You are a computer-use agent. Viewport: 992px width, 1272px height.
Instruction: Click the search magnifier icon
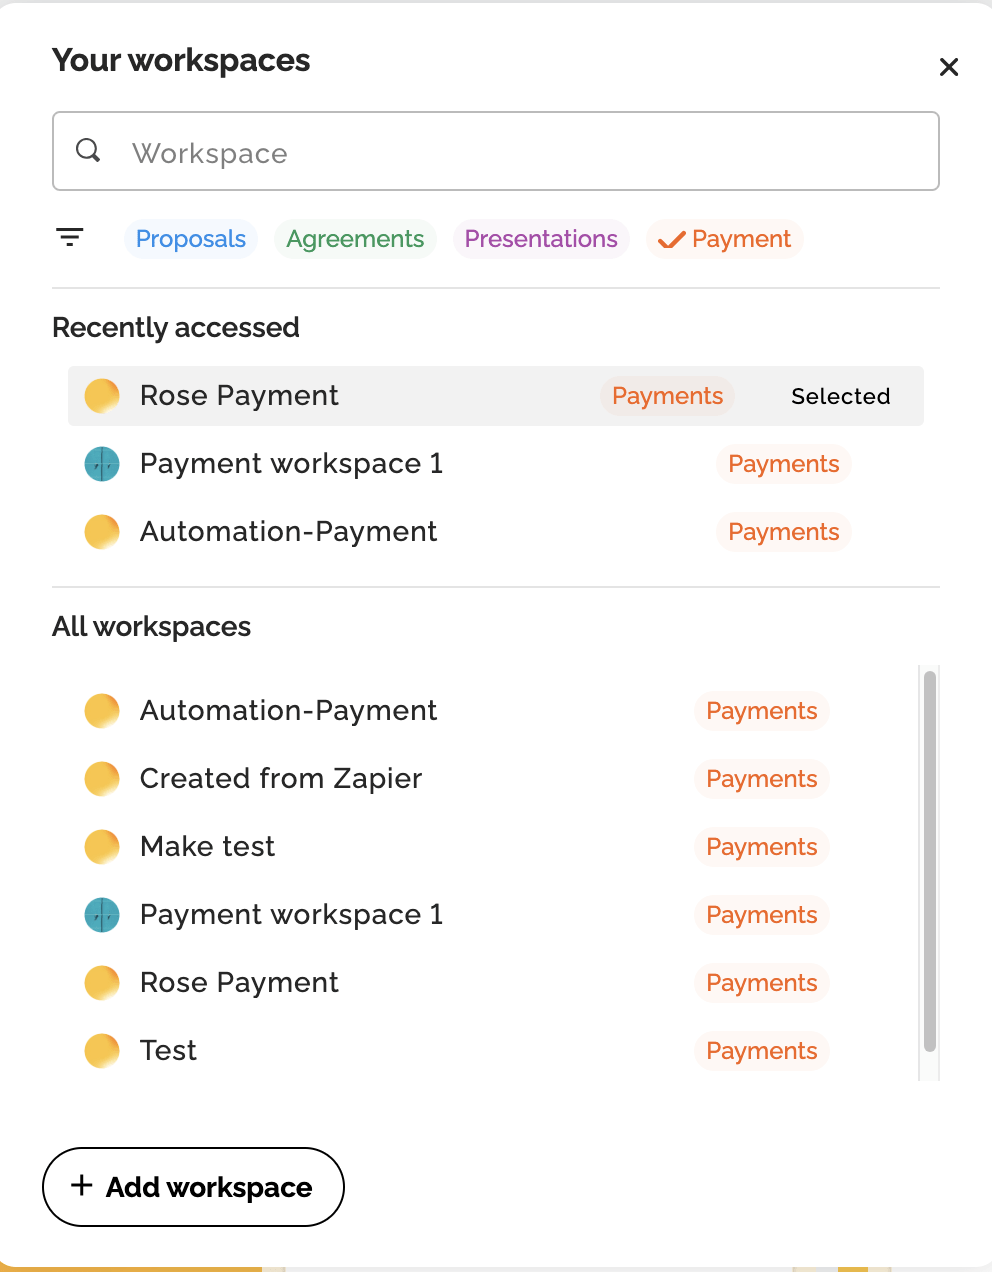point(89,151)
